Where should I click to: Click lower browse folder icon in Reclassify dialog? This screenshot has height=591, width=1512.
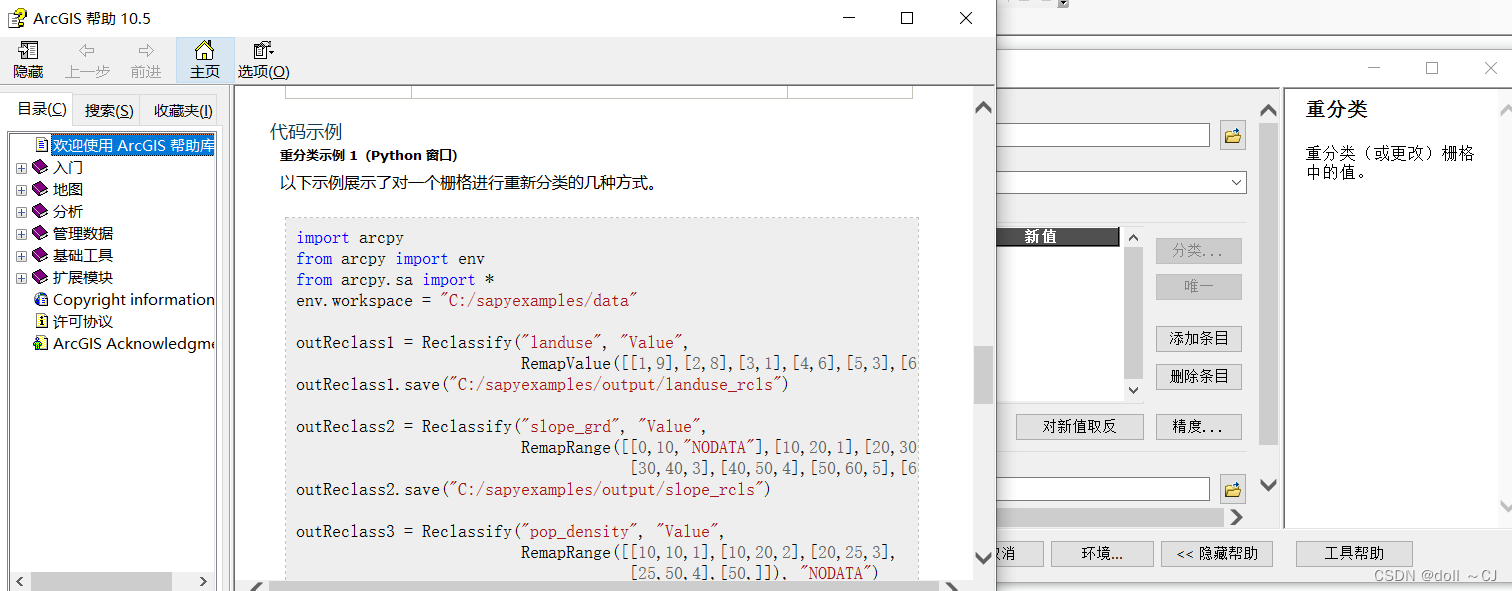[x=1233, y=489]
